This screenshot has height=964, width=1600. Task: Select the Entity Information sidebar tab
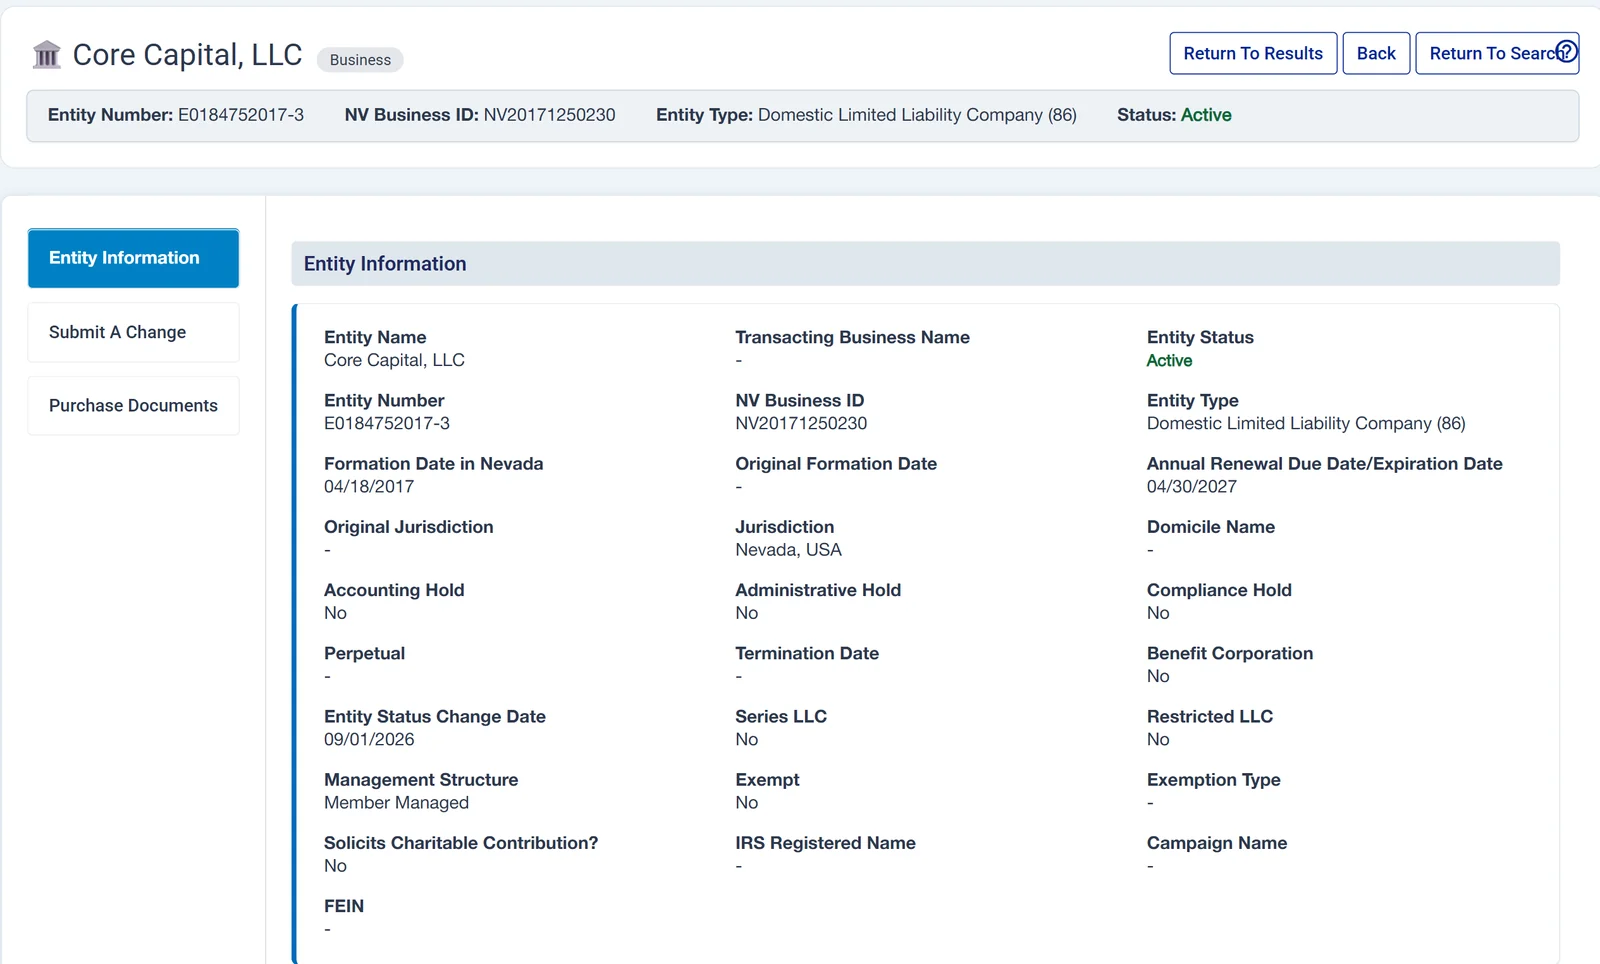click(x=133, y=258)
